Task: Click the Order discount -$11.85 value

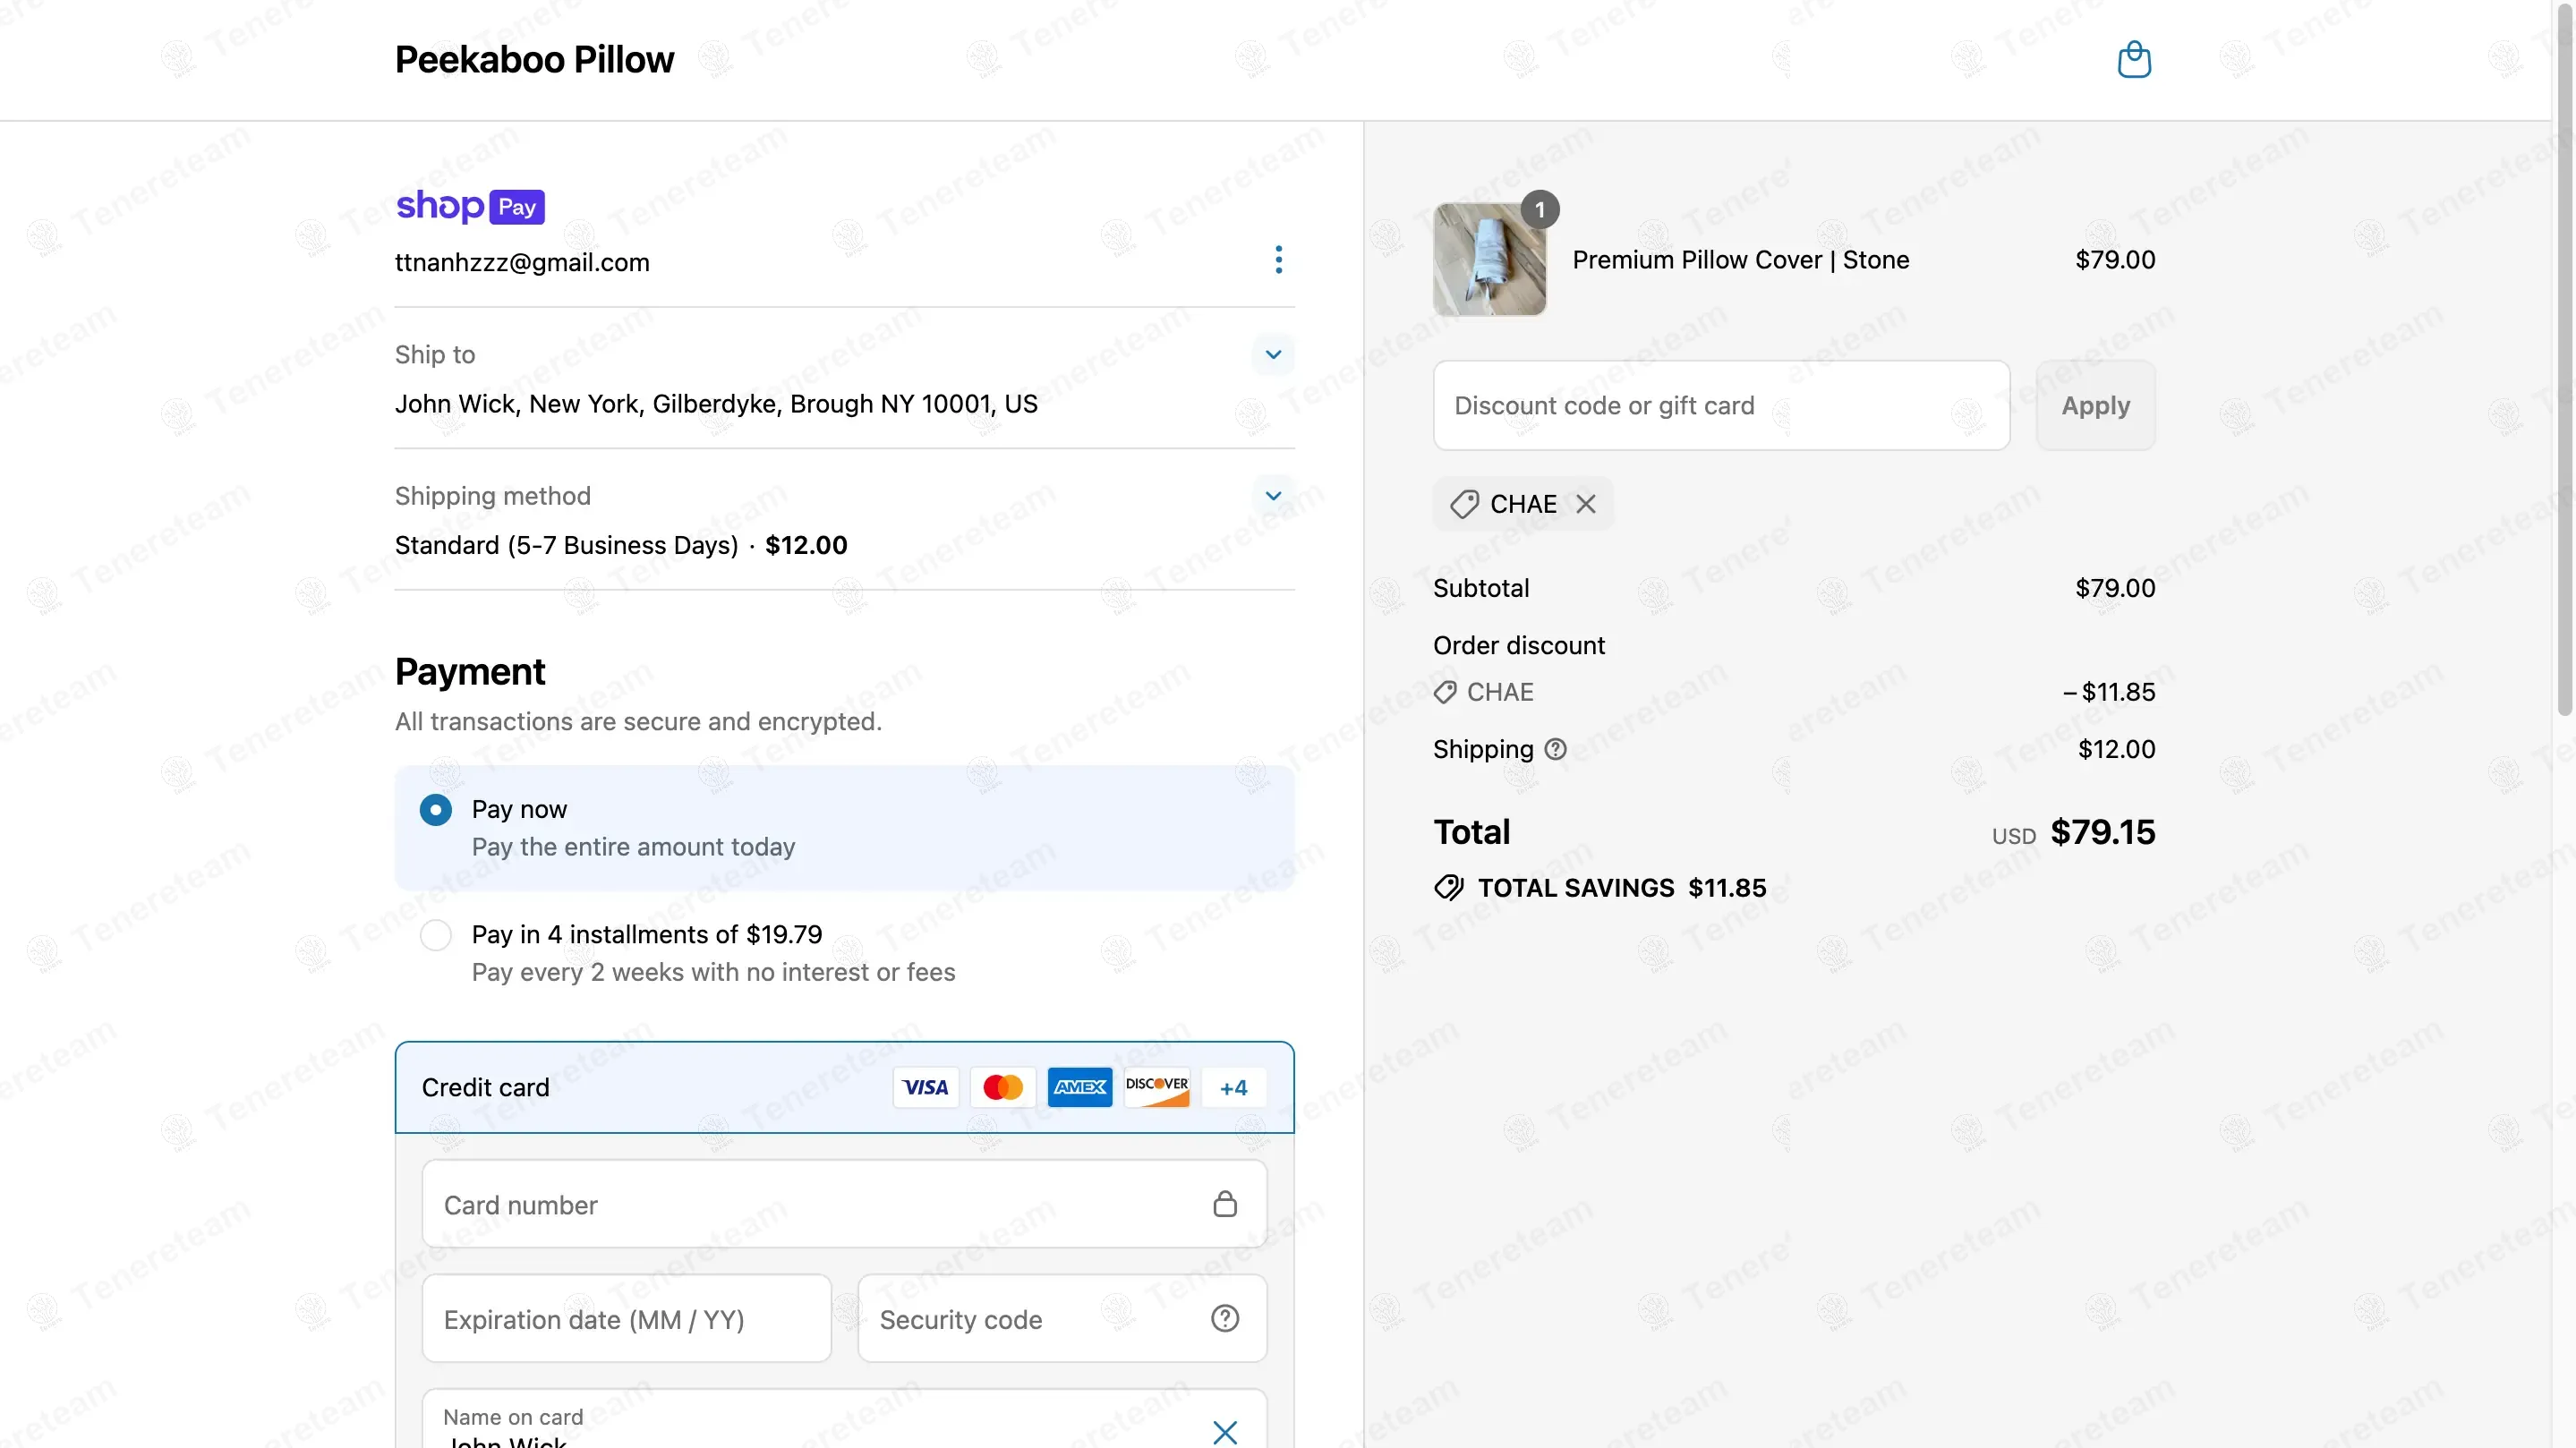Action: point(2109,692)
